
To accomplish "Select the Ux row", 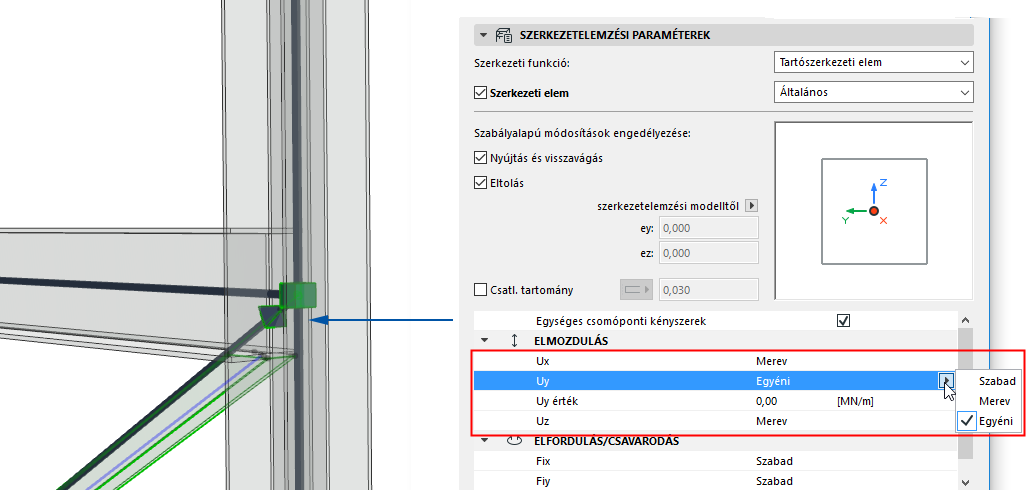I will pos(713,360).
